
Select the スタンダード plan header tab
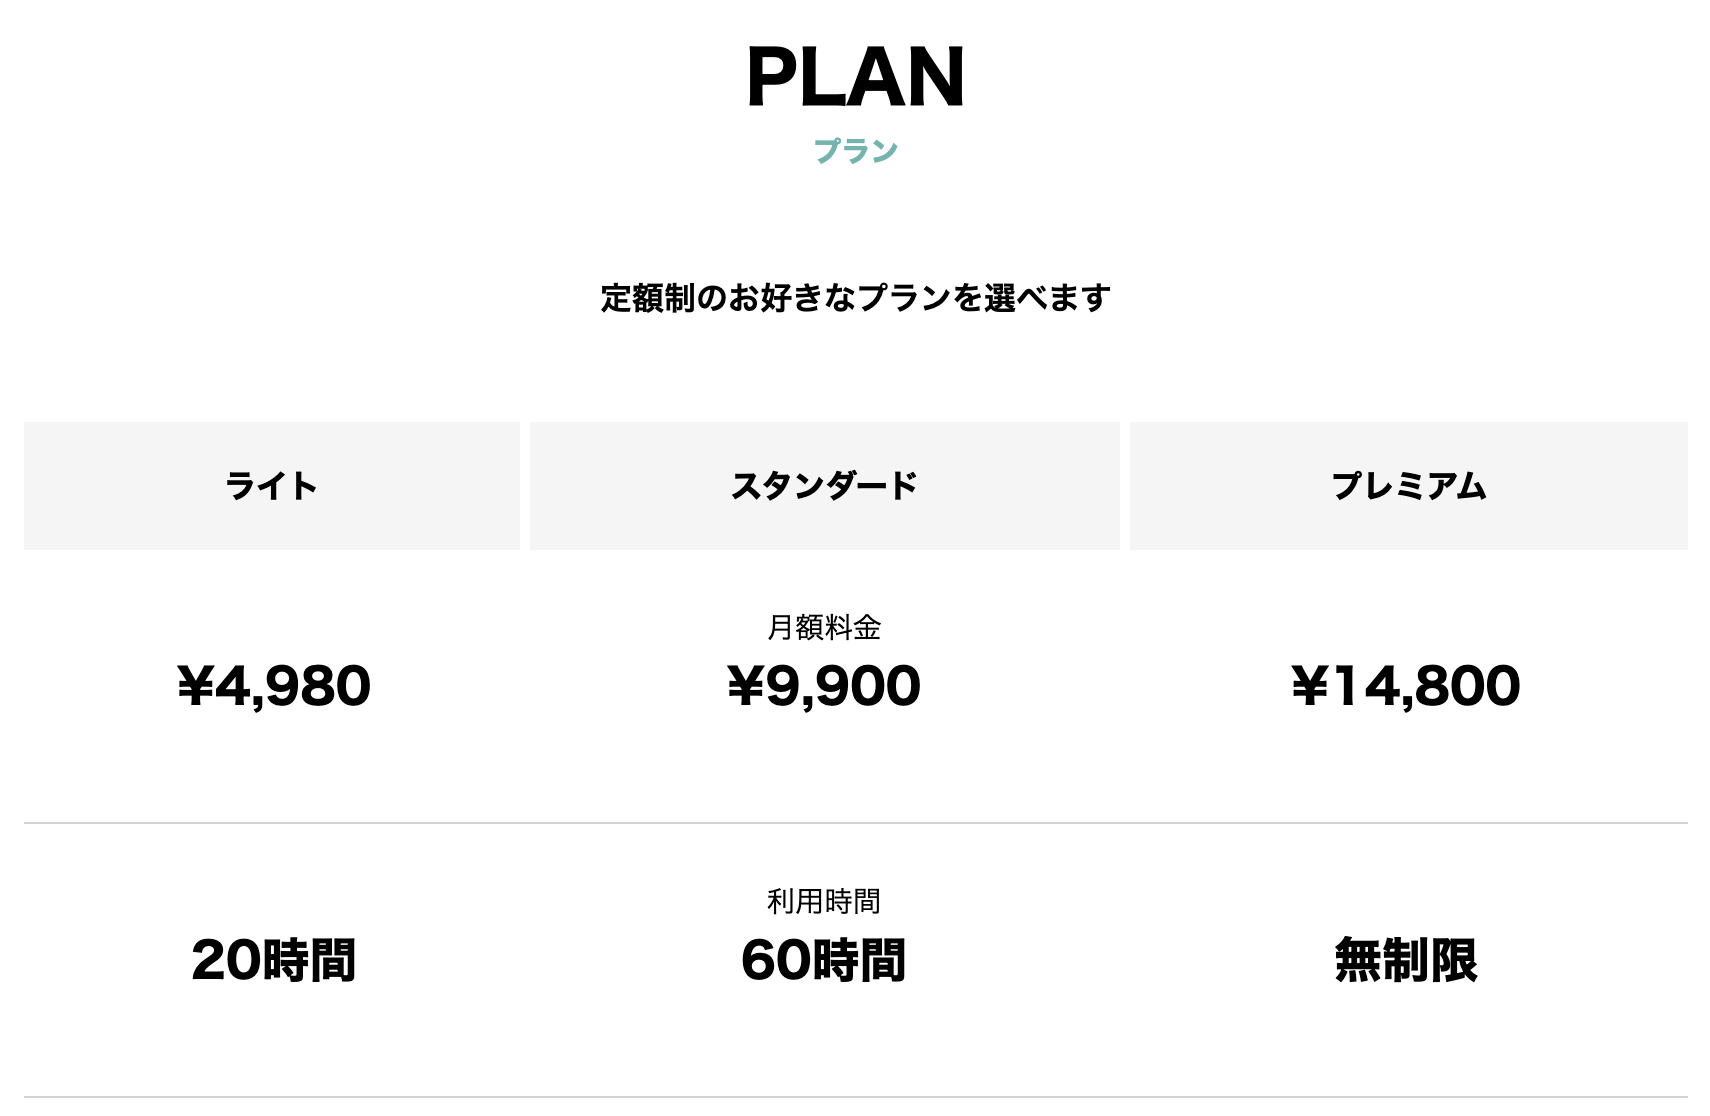point(824,486)
